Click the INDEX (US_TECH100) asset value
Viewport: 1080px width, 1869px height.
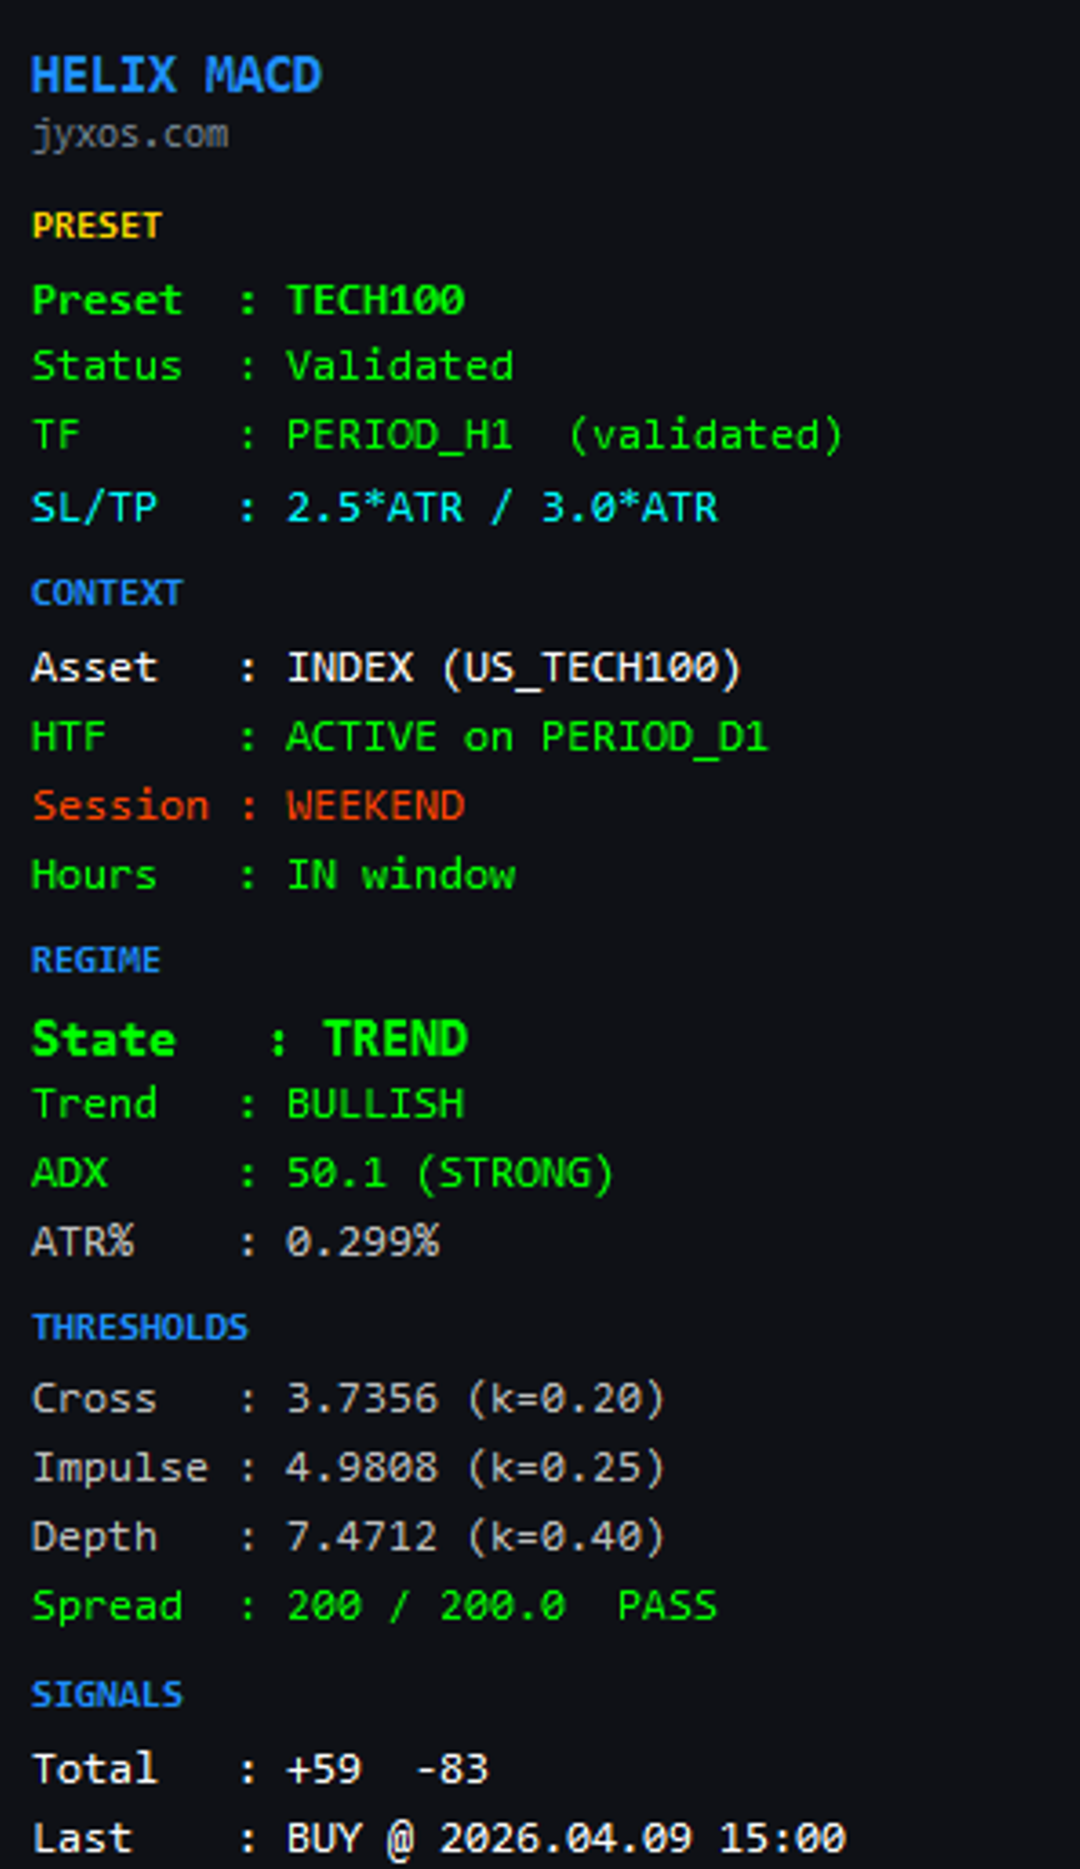pos(514,668)
